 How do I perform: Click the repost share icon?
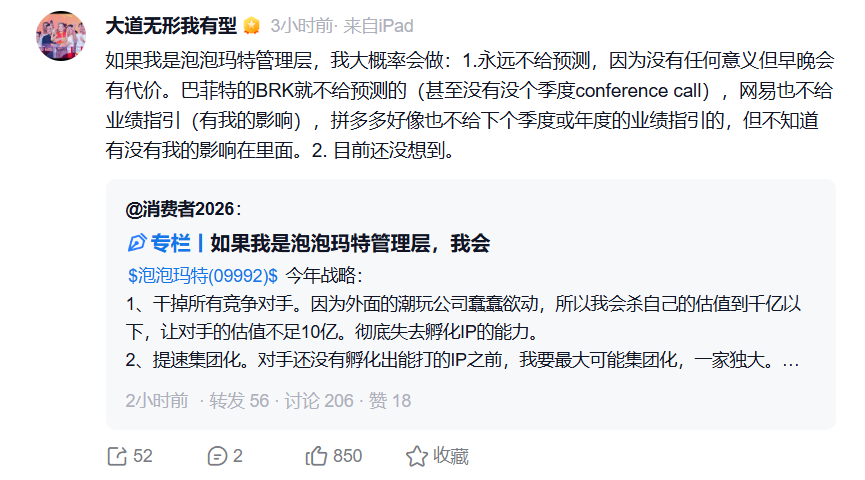116,456
